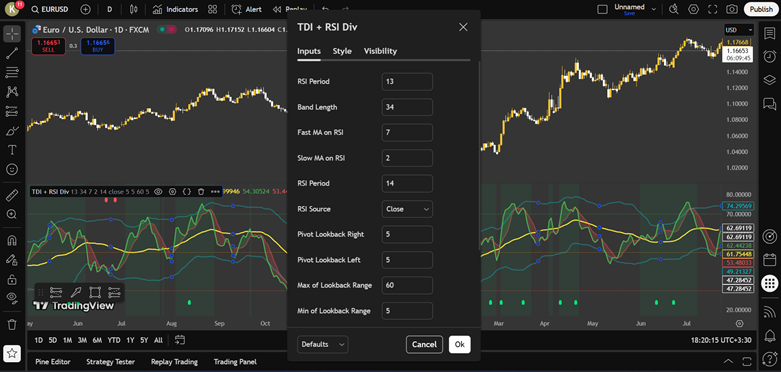Select the YTD time range
Screen dimensions: 781x372
[114, 341]
